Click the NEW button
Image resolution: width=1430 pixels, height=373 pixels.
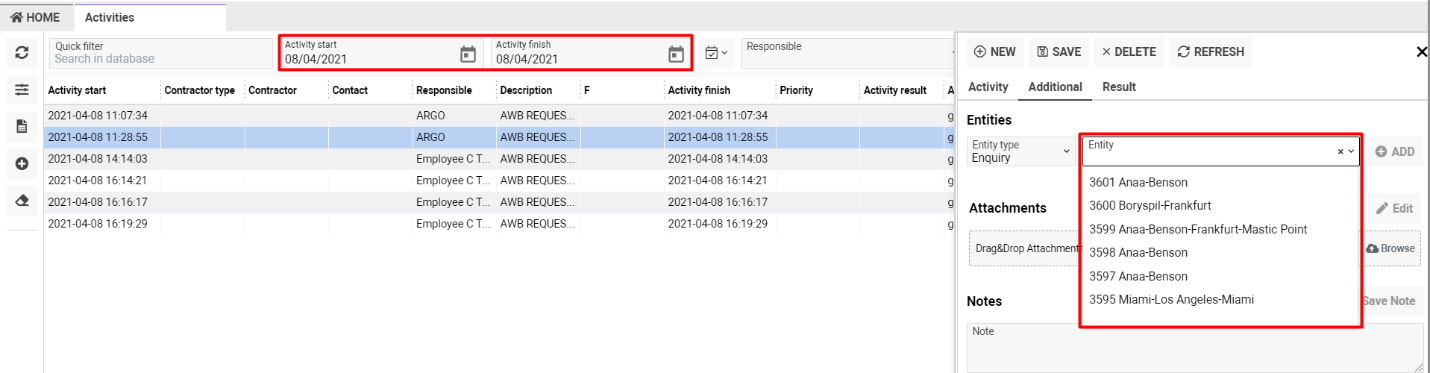tap(994, 52)
